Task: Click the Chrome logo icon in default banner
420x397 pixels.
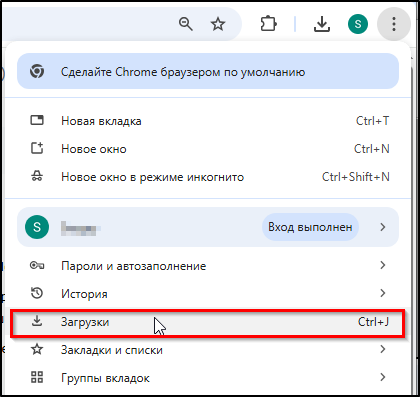Action: (37, 71)
